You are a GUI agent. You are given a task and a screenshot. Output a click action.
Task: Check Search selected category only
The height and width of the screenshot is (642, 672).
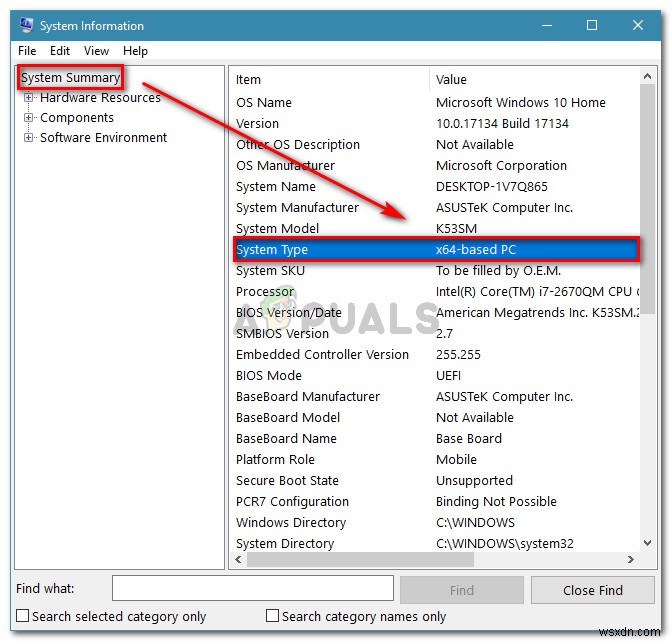(22, 616)
